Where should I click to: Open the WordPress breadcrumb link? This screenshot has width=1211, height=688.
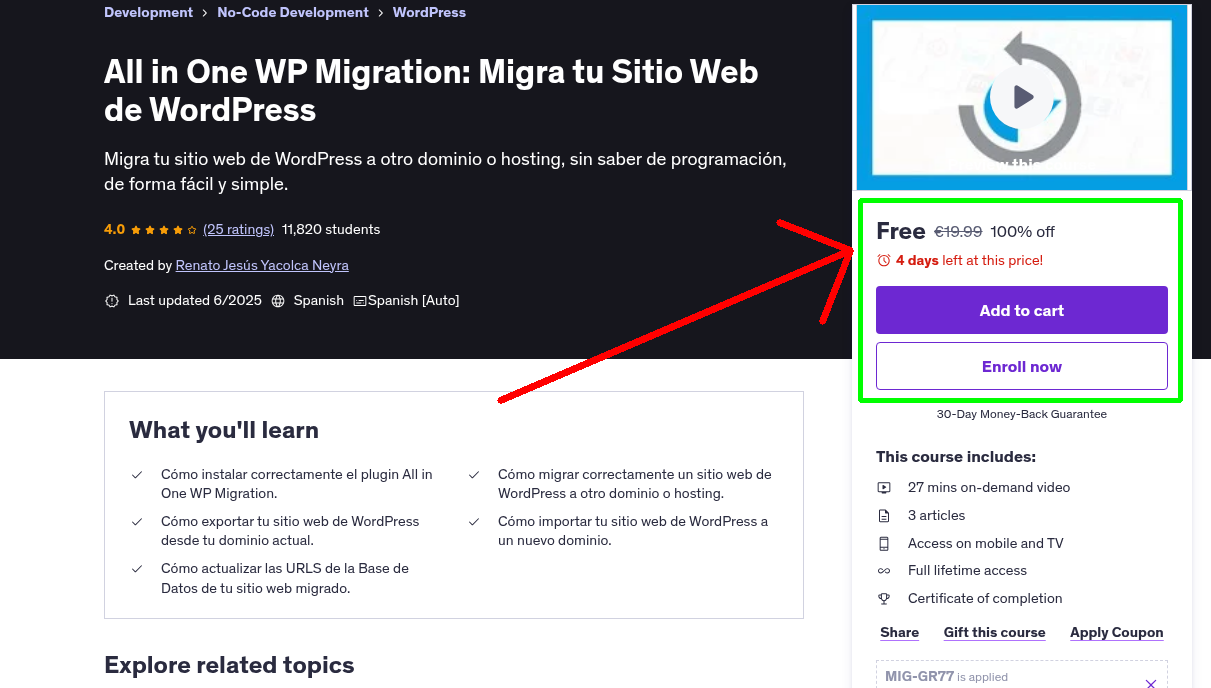click(429, 12)
